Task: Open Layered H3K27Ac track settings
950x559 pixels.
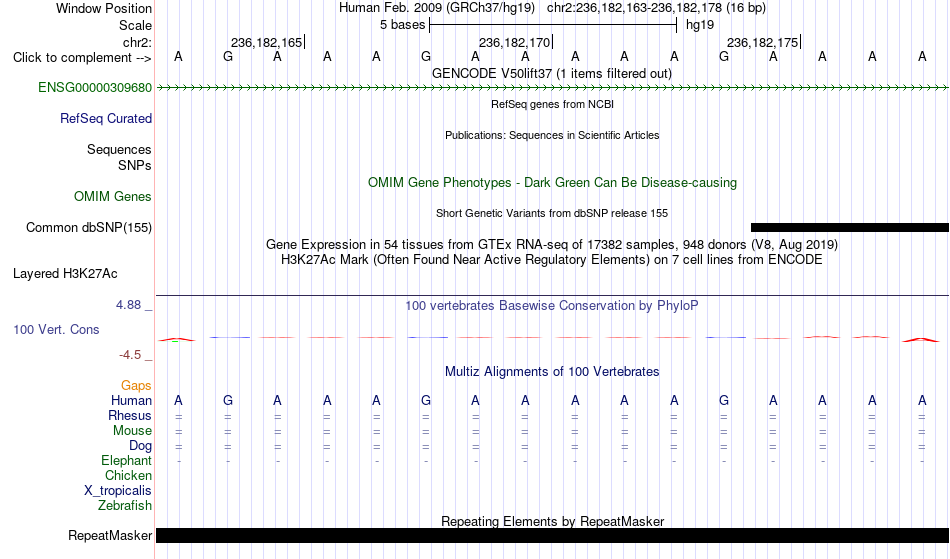Action: coord(65,274)
